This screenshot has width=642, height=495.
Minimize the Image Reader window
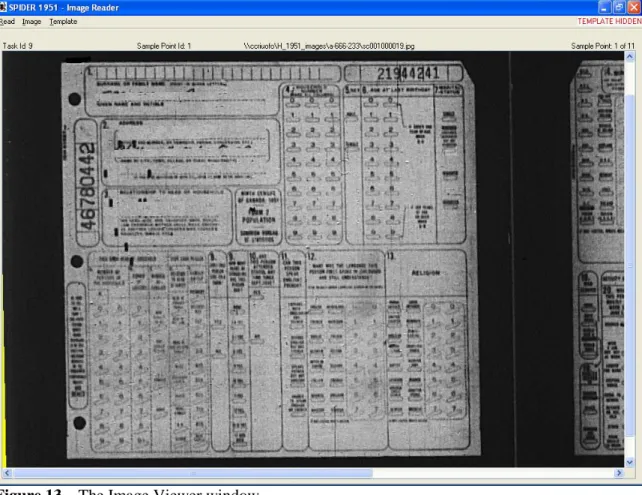[x=604, y=7]
